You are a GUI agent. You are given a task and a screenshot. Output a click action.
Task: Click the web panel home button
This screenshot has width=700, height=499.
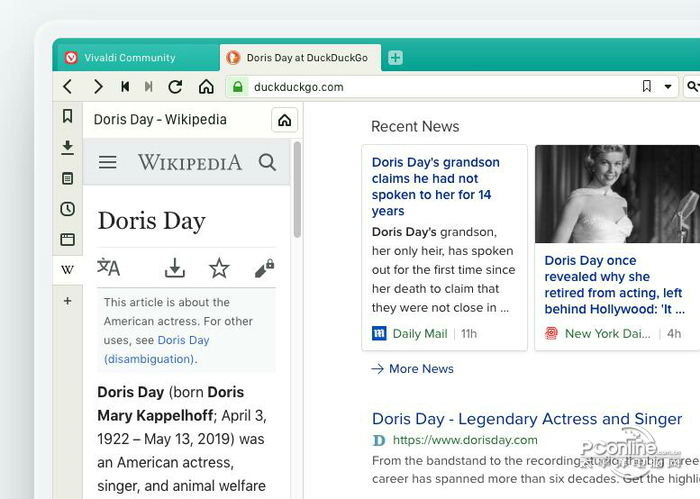[285, 120]
